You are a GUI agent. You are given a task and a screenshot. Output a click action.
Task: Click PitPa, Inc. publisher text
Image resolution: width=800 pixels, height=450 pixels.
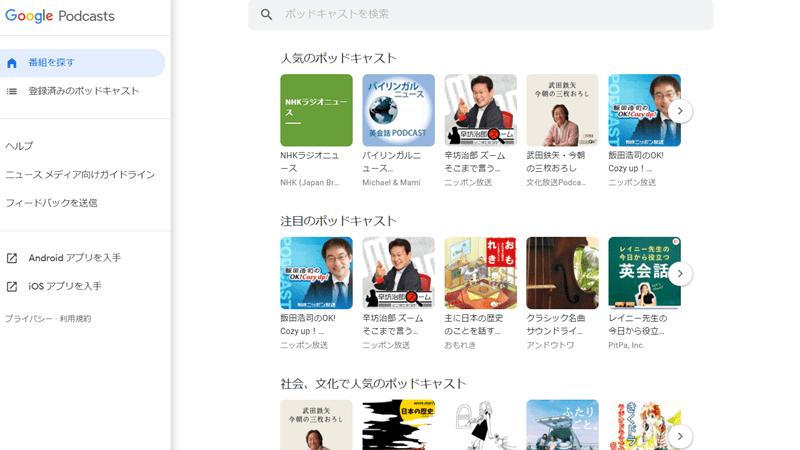626,345
